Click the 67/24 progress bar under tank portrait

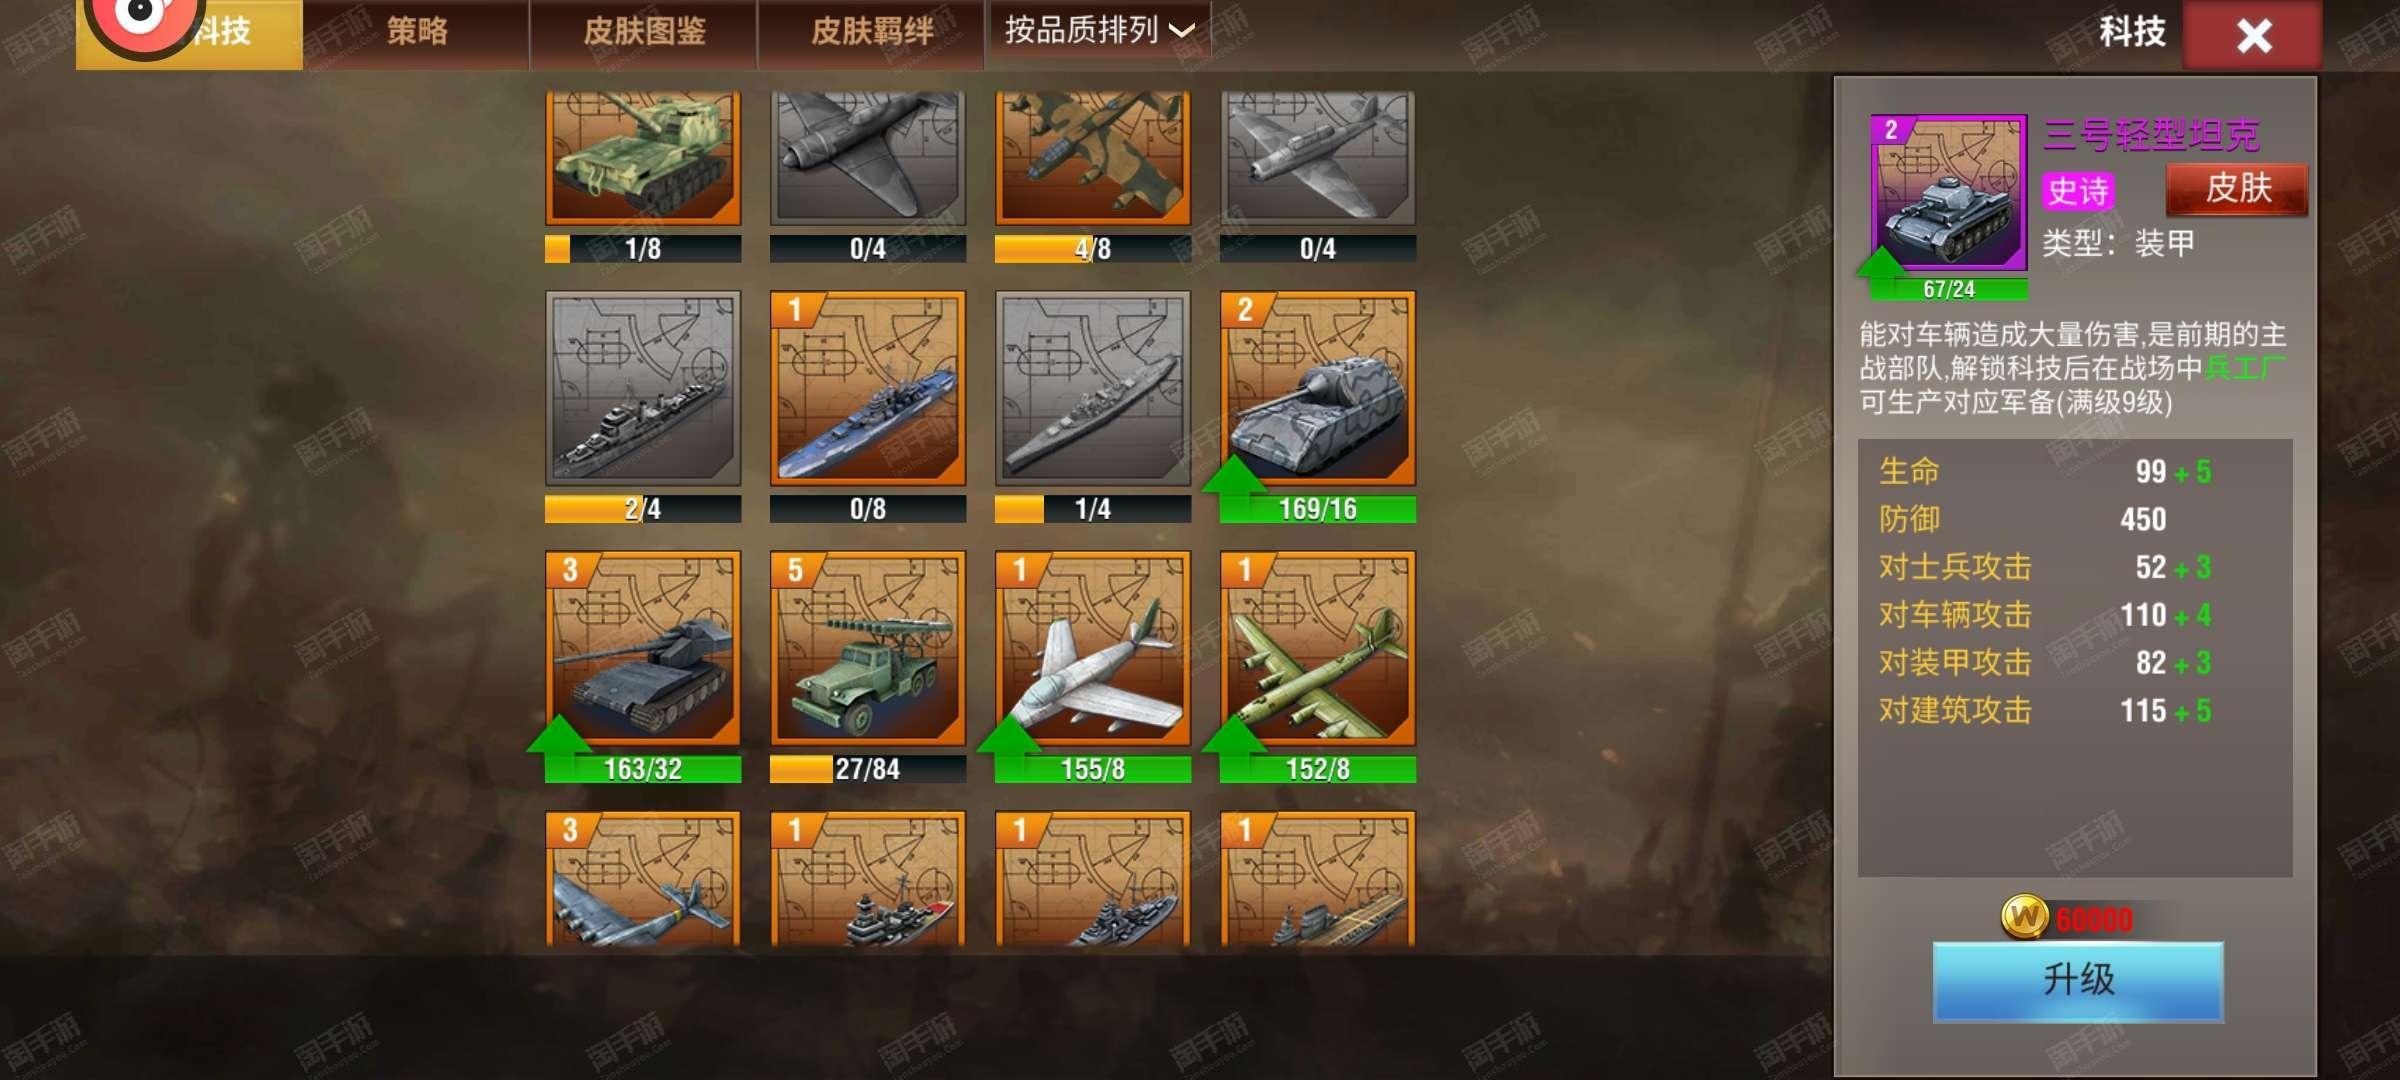(1949, 289)
